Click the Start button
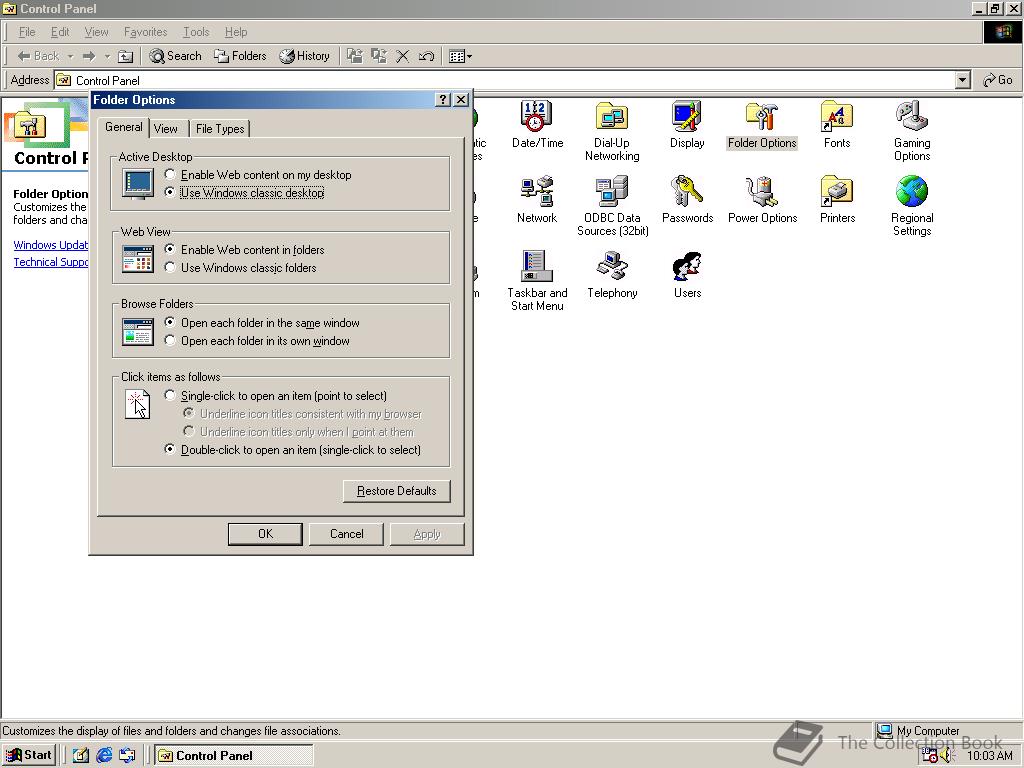This screenshot has height=768, width=1024. click(x=29, y=756)
